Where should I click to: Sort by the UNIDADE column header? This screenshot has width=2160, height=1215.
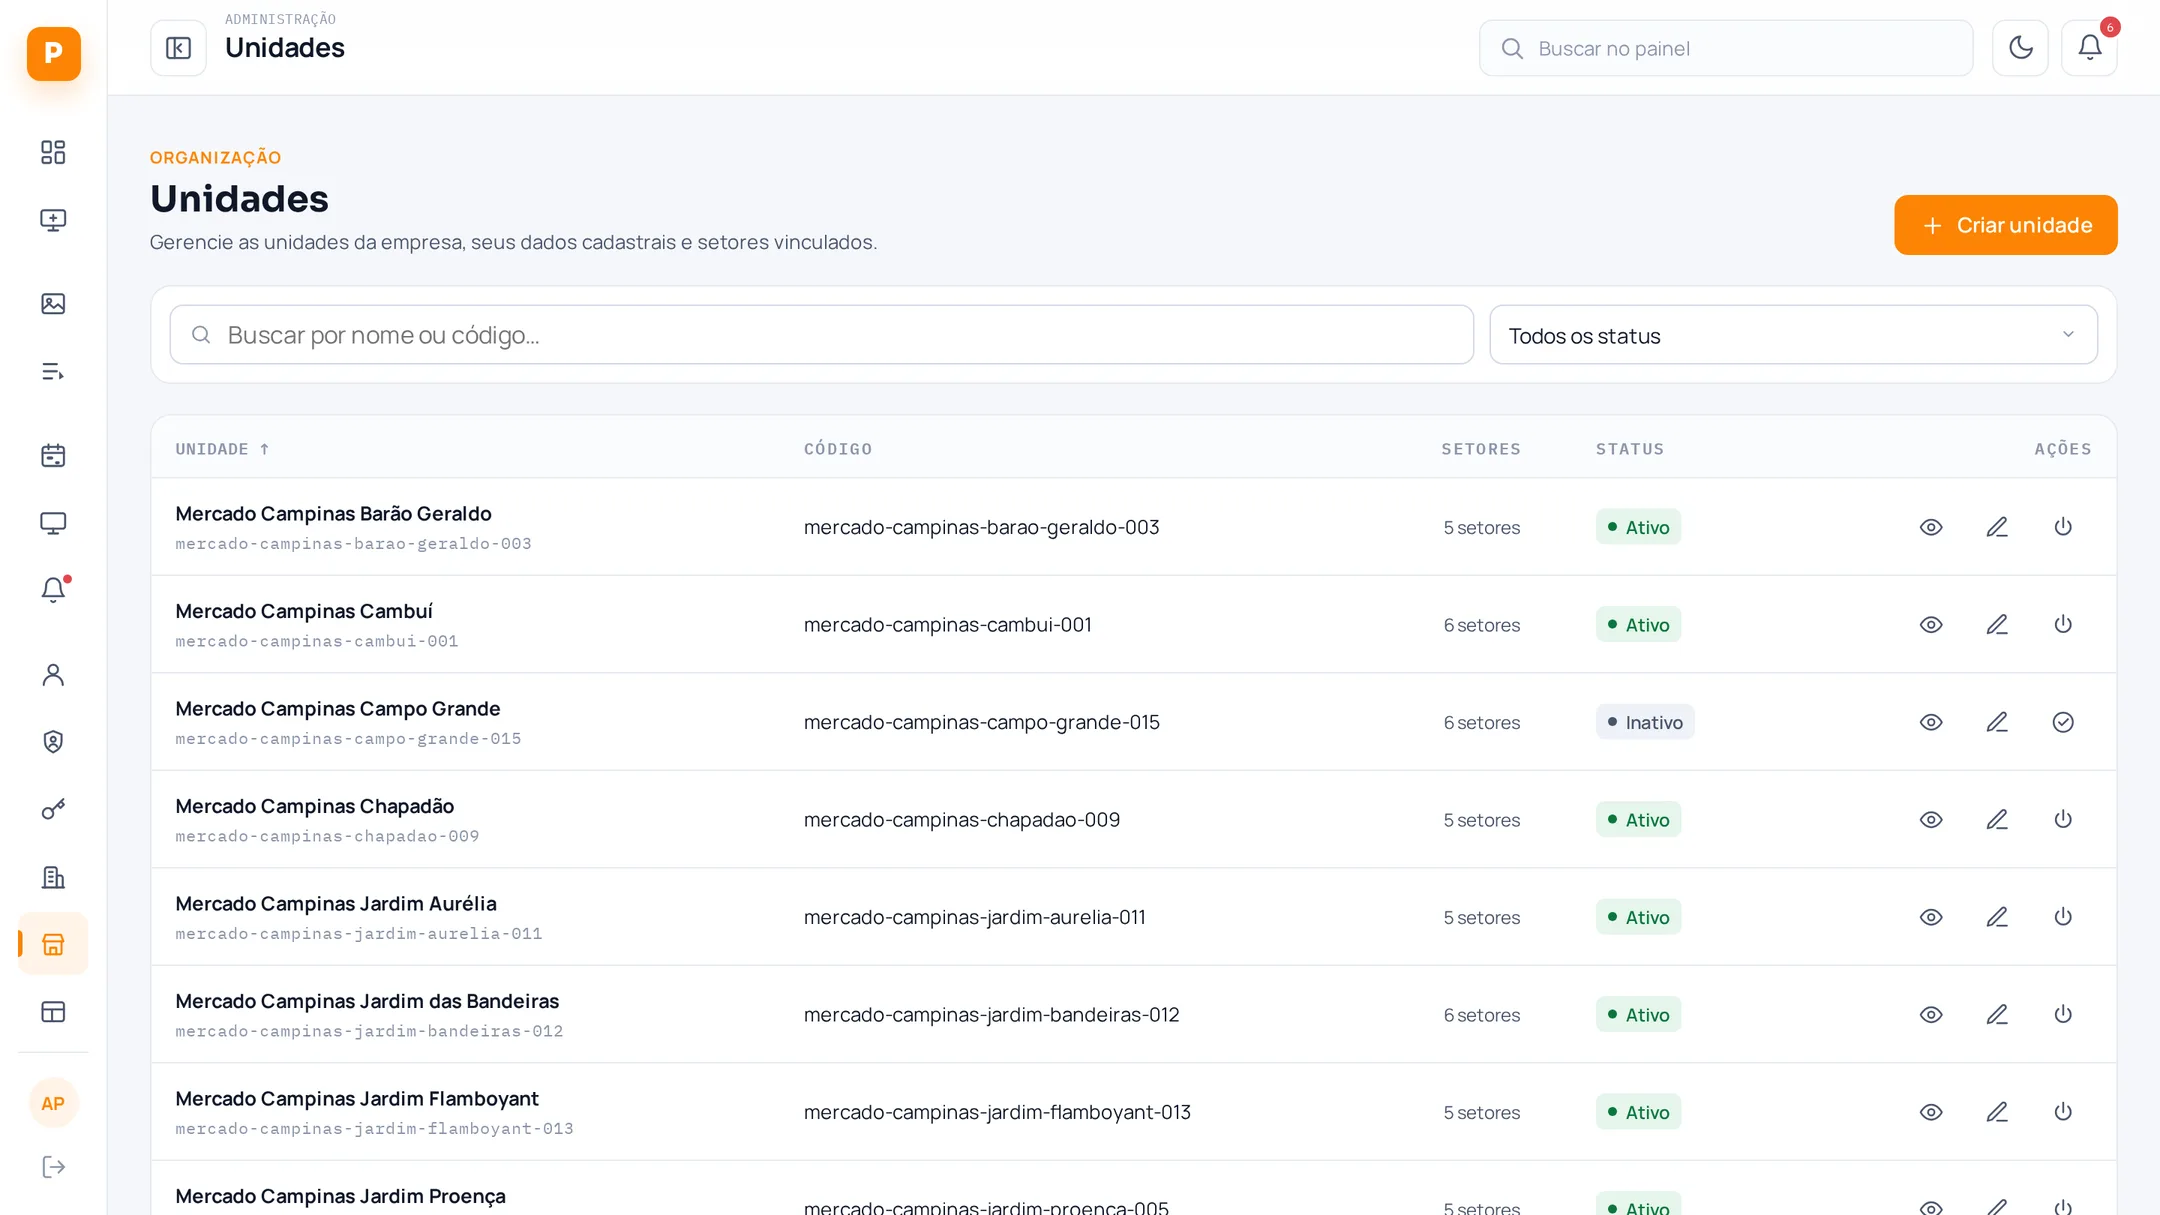tap(222, 449)
